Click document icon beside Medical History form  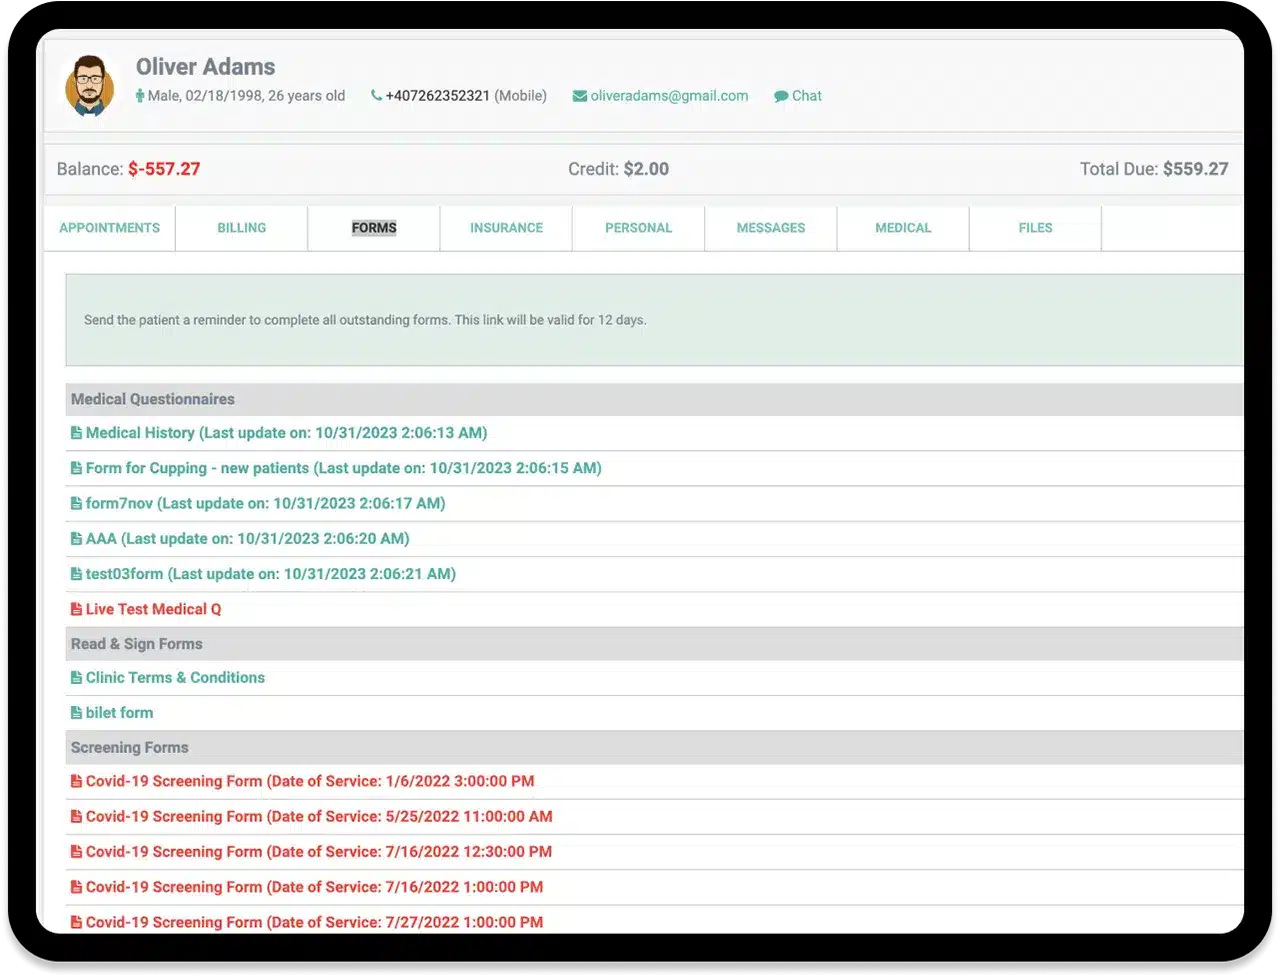(76, 433)
